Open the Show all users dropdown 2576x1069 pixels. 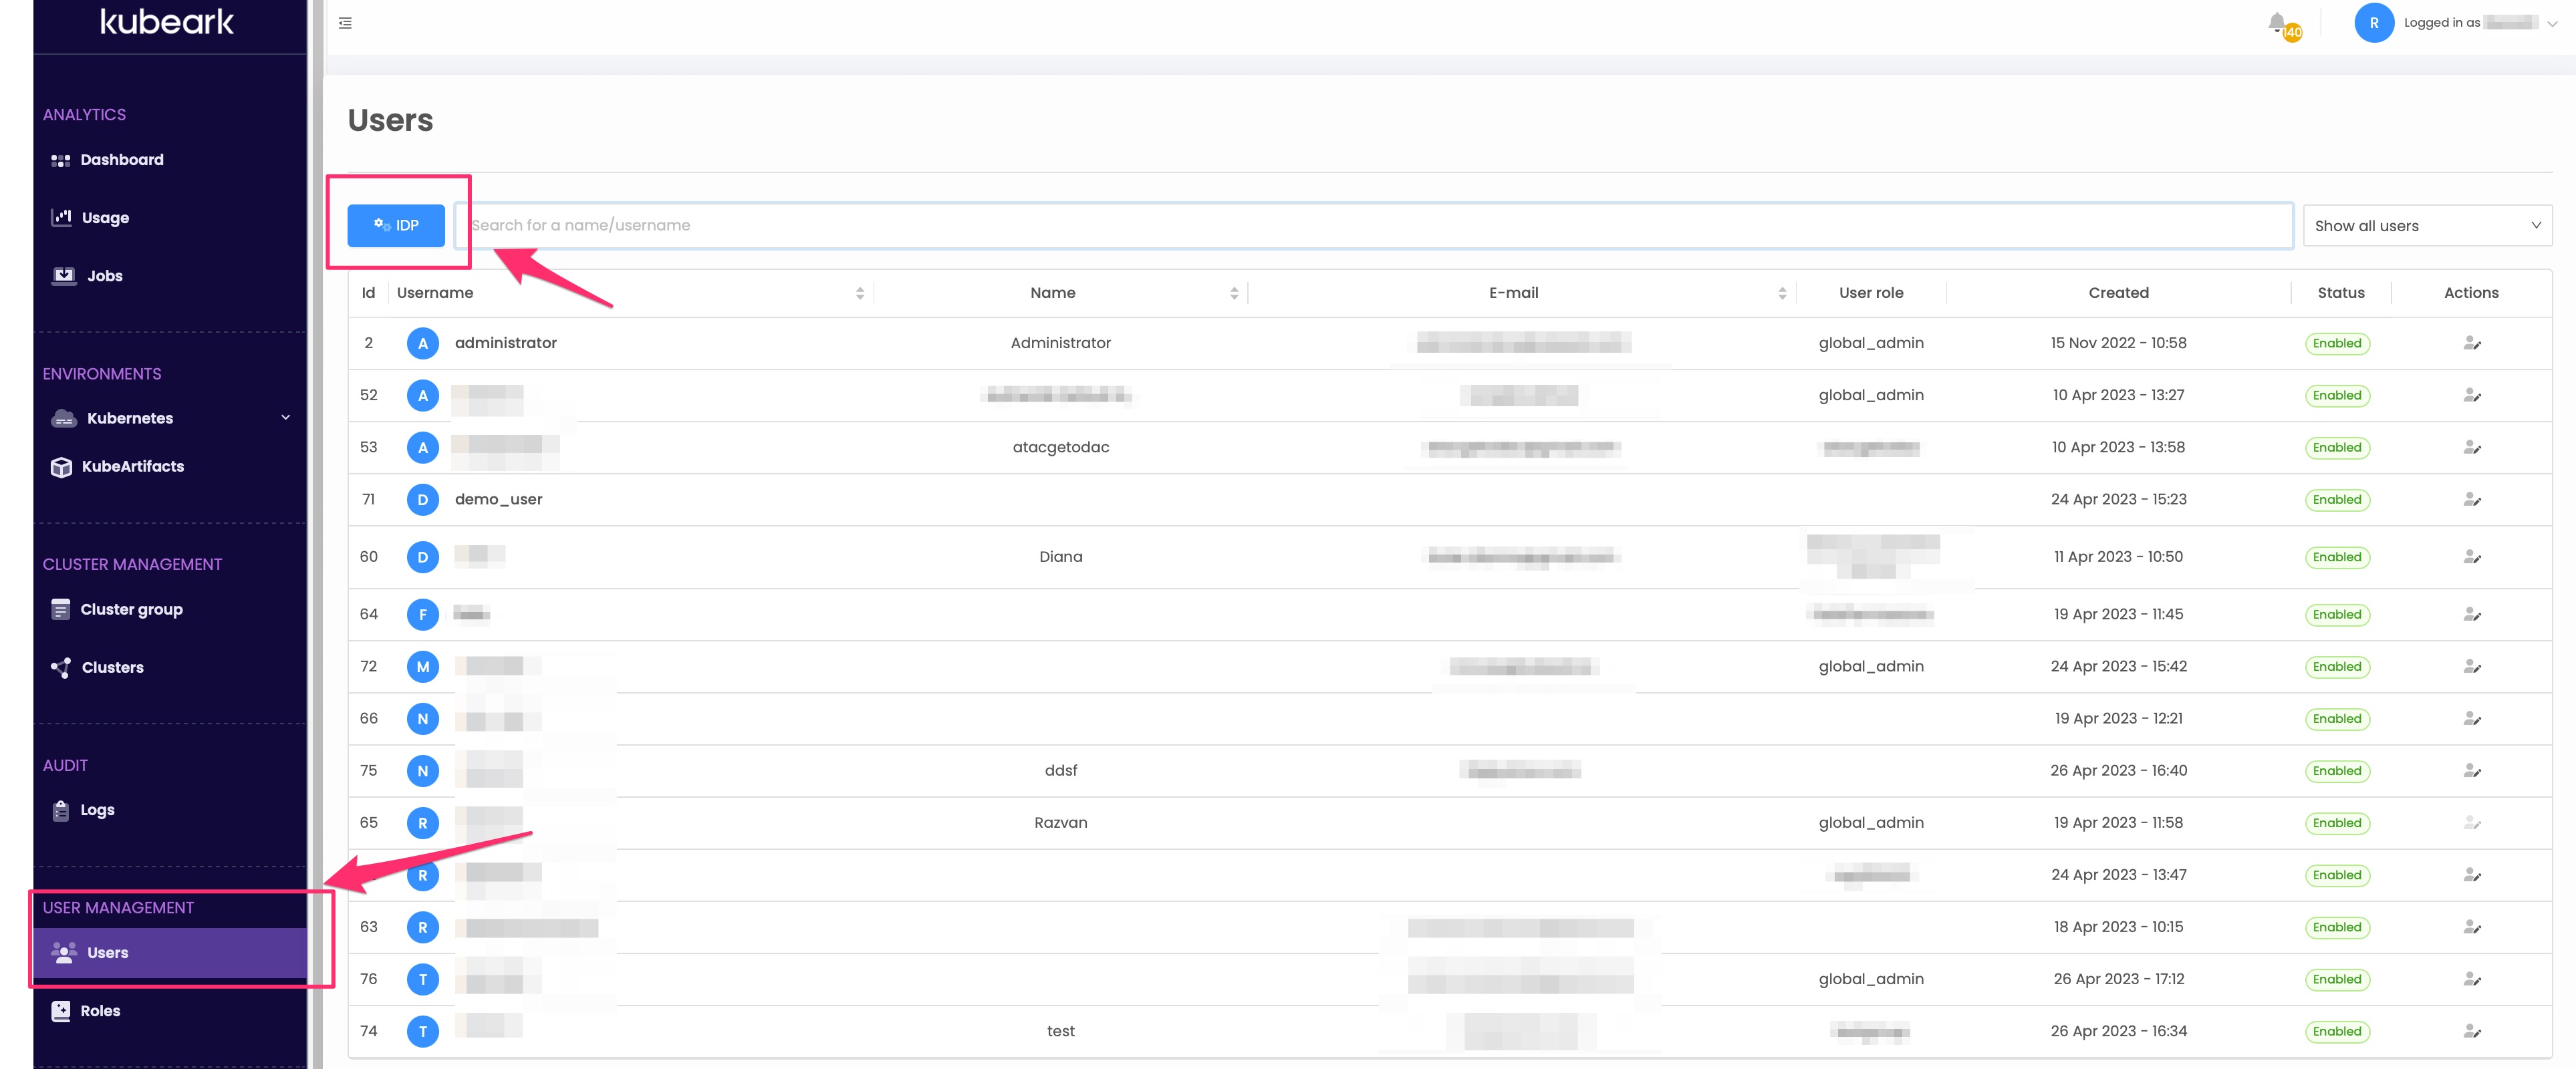click(2427, 225)
